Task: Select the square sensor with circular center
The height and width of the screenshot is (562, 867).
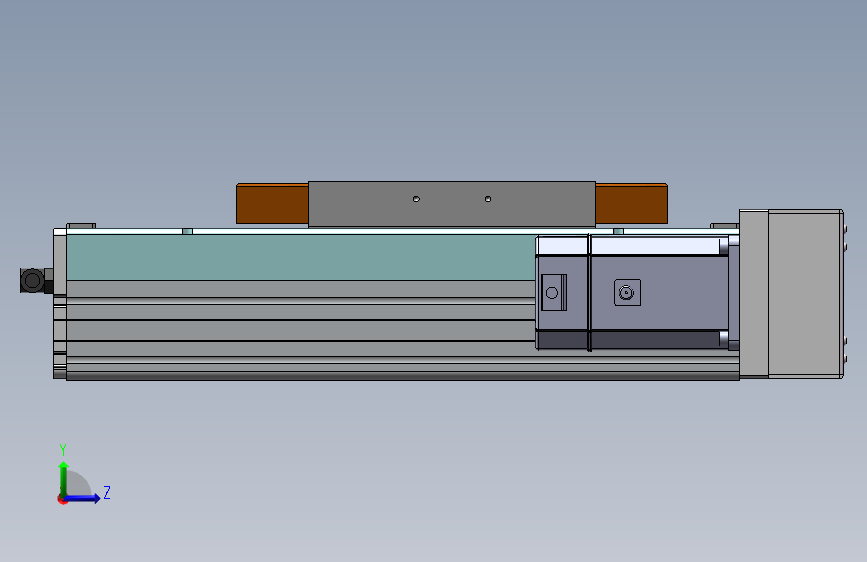Action: tap(627, 293)
